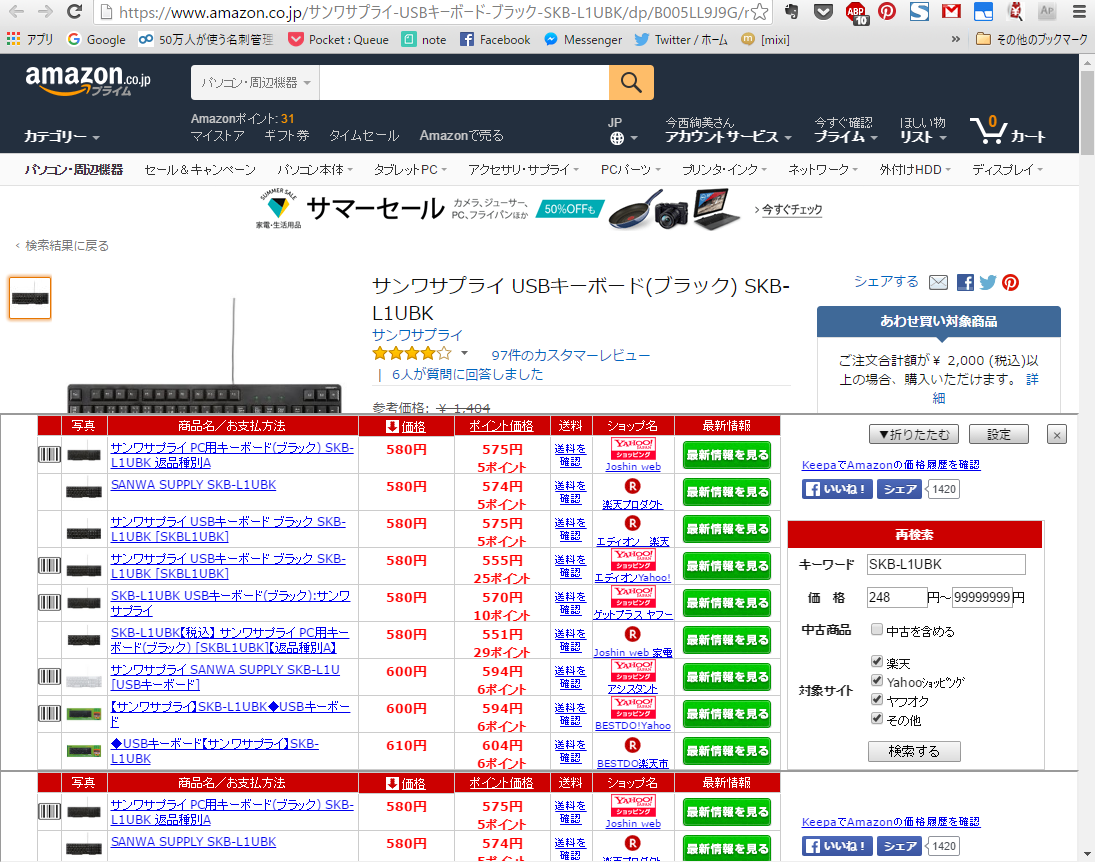1095x862 pixels.
Task: Uncheck the ヤフオク target site checkbox
Action: [877, 700]
